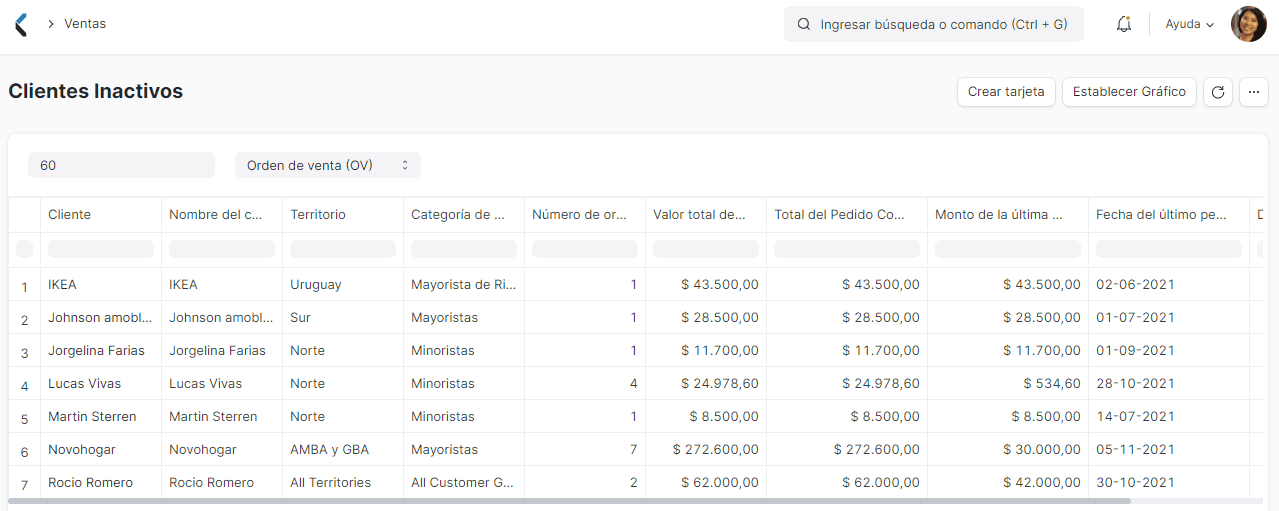The width and height of the screenshot is (1279, 511).
Task: Click the Cliente column header
Action: coord(100,214)
